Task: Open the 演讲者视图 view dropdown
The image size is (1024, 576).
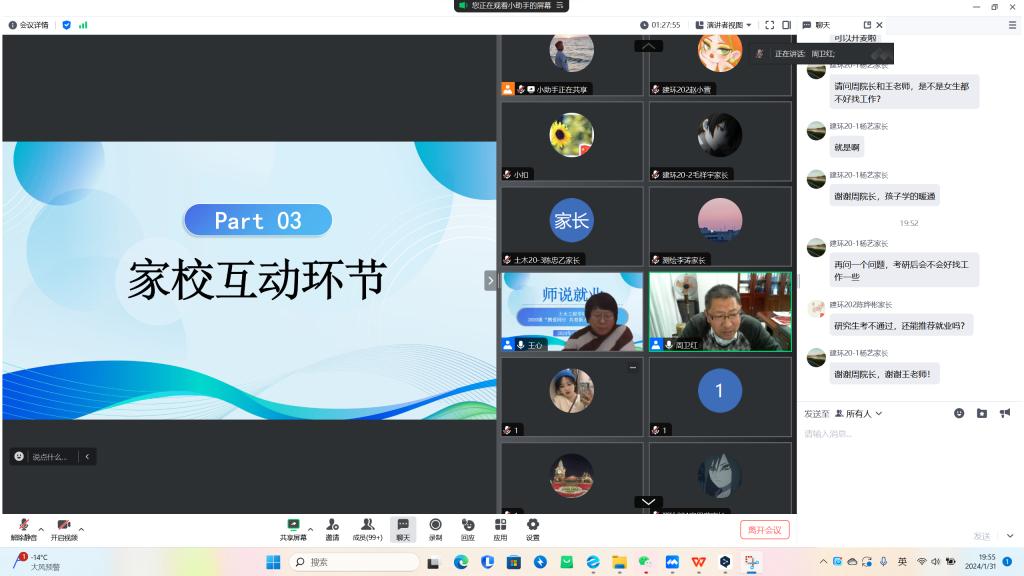Action: [x=729, y=25]
